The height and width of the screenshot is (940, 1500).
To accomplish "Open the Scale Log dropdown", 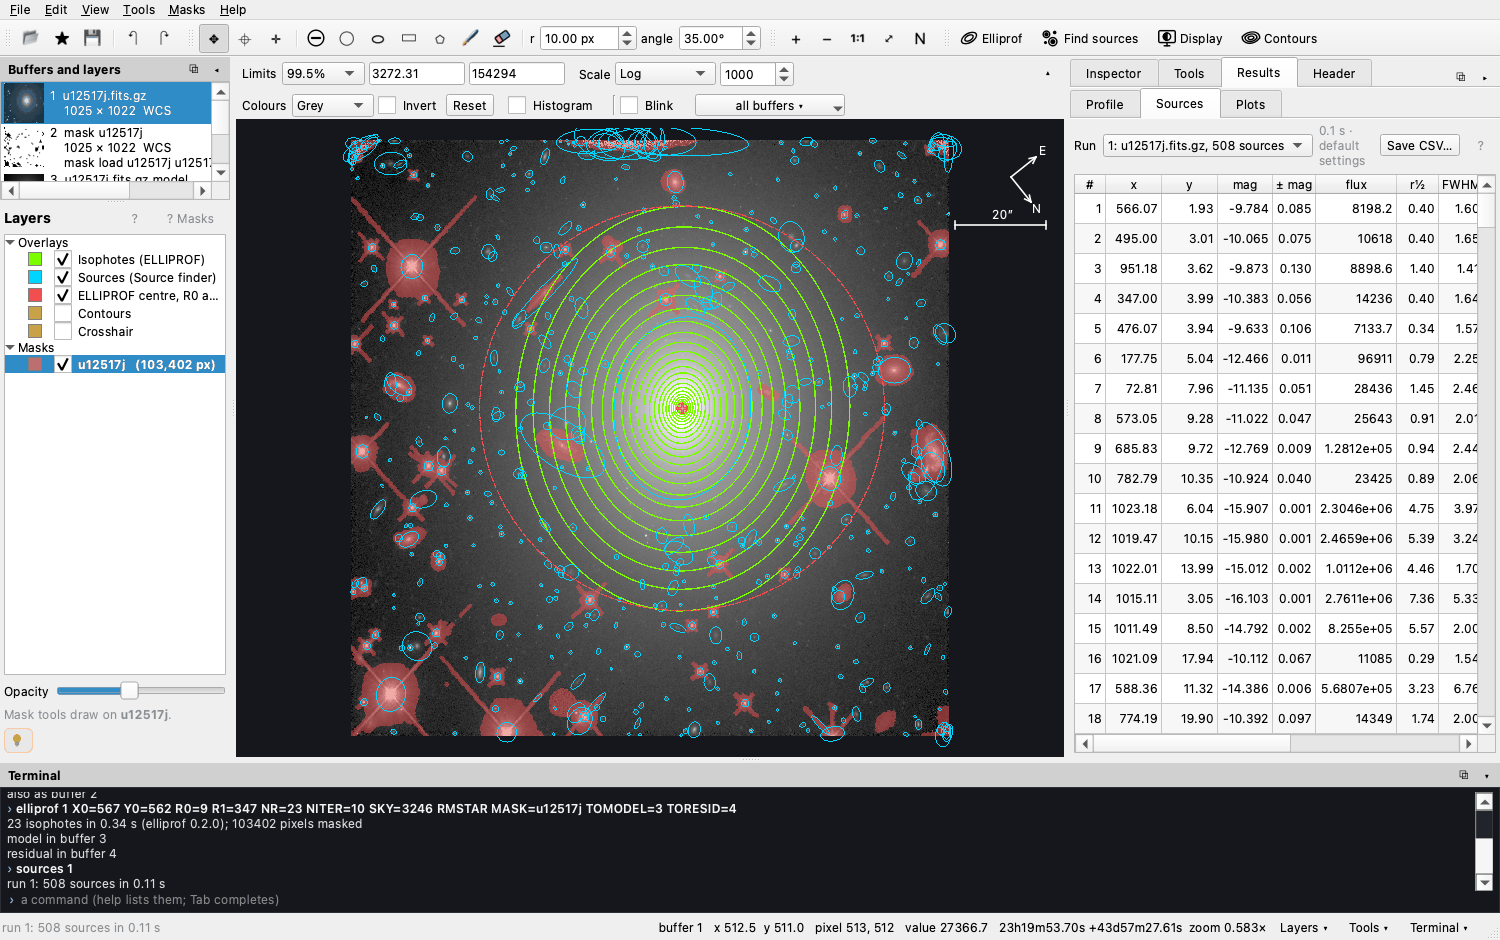I will click(664, 73).
